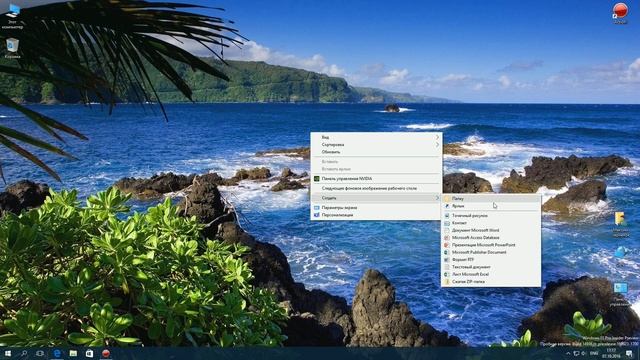
Task: Create a Презентация Microsoft PowerPoint
Action: 491,245
